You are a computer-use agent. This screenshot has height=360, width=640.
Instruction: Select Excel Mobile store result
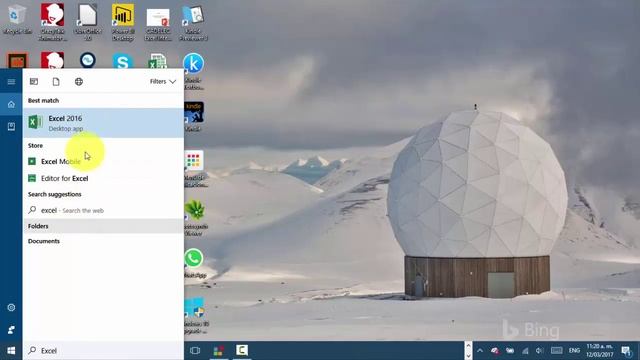(103, 162)
